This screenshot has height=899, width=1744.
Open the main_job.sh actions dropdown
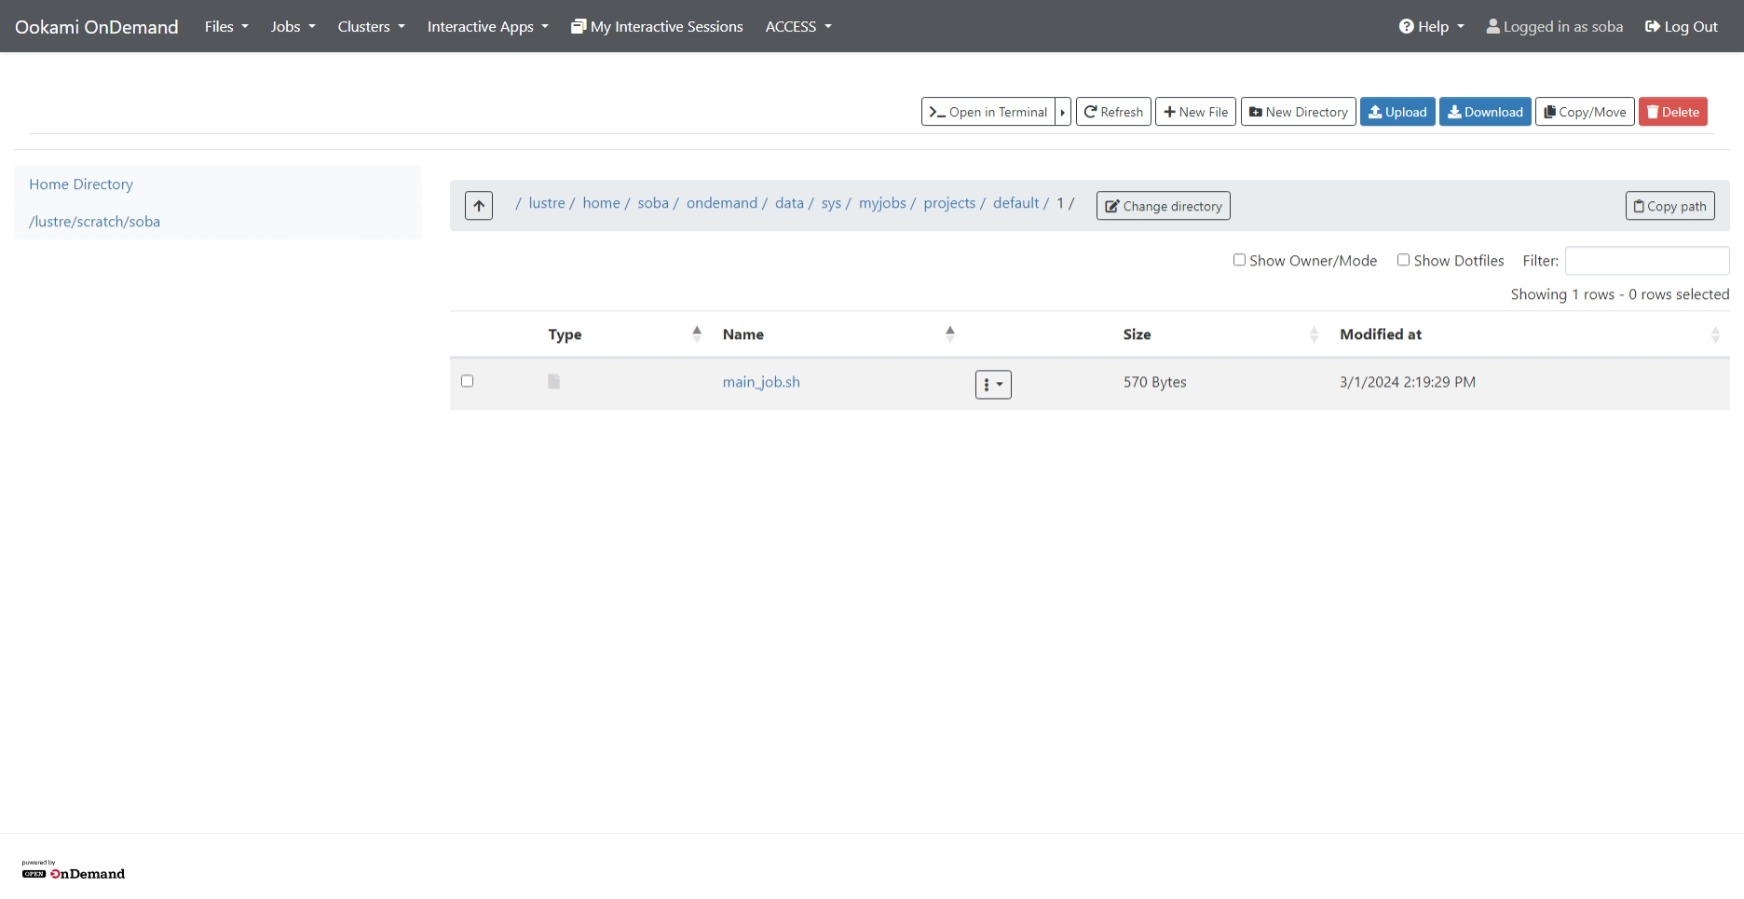[x=992, y=385]
